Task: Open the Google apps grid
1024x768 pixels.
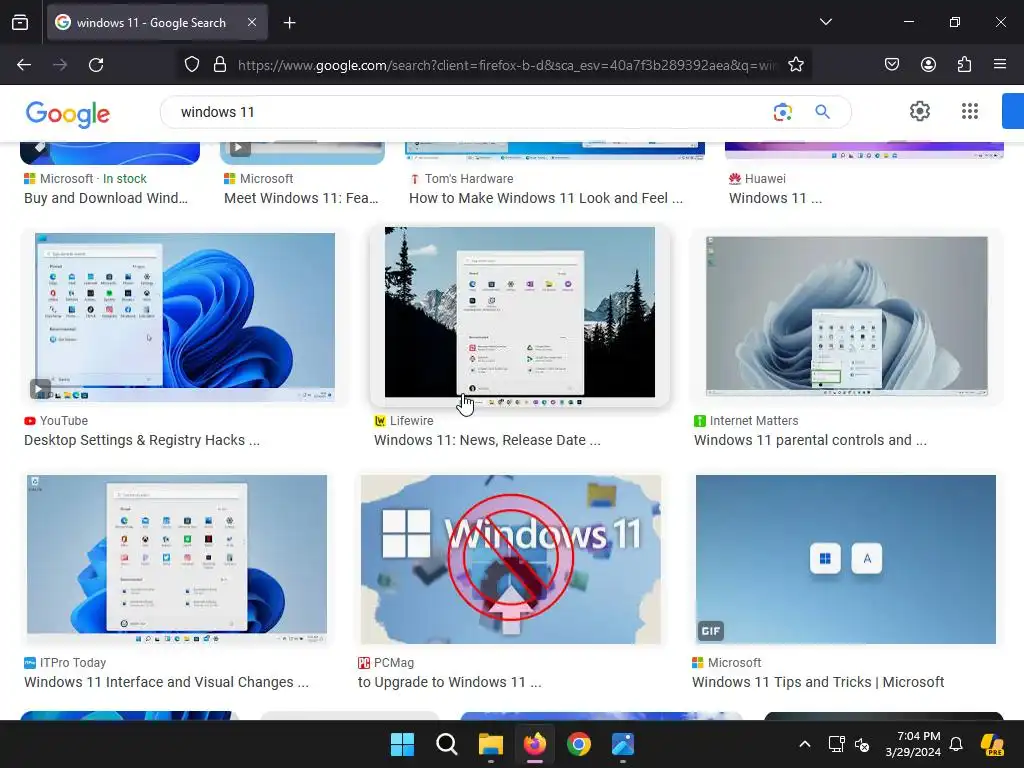Action: [970, 112]
